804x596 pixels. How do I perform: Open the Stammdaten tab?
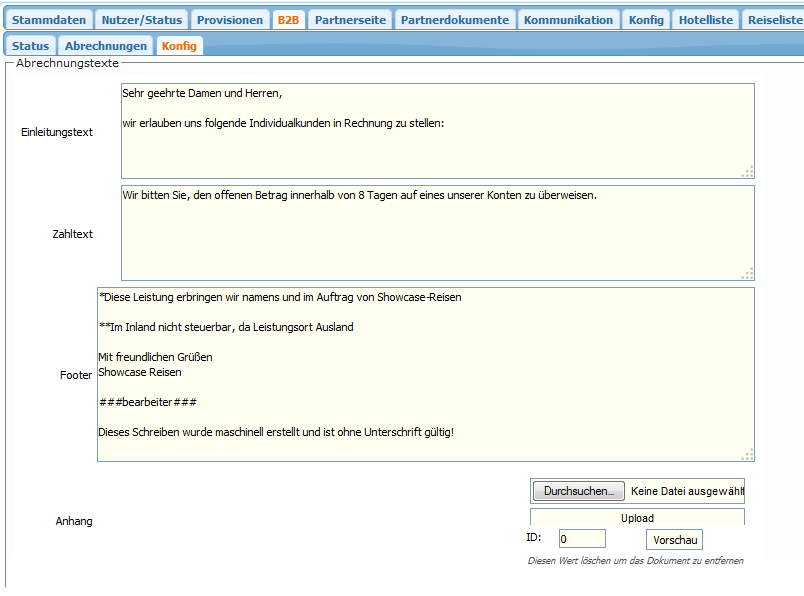coord(49,20)
